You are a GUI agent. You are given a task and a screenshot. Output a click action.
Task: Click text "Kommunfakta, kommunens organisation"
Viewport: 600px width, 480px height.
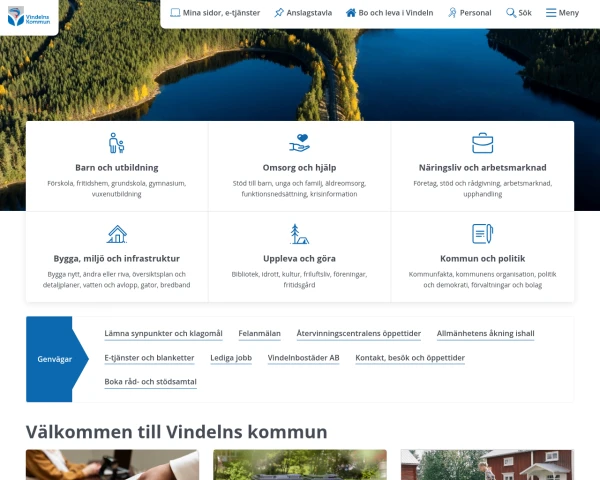pos(471,274)
